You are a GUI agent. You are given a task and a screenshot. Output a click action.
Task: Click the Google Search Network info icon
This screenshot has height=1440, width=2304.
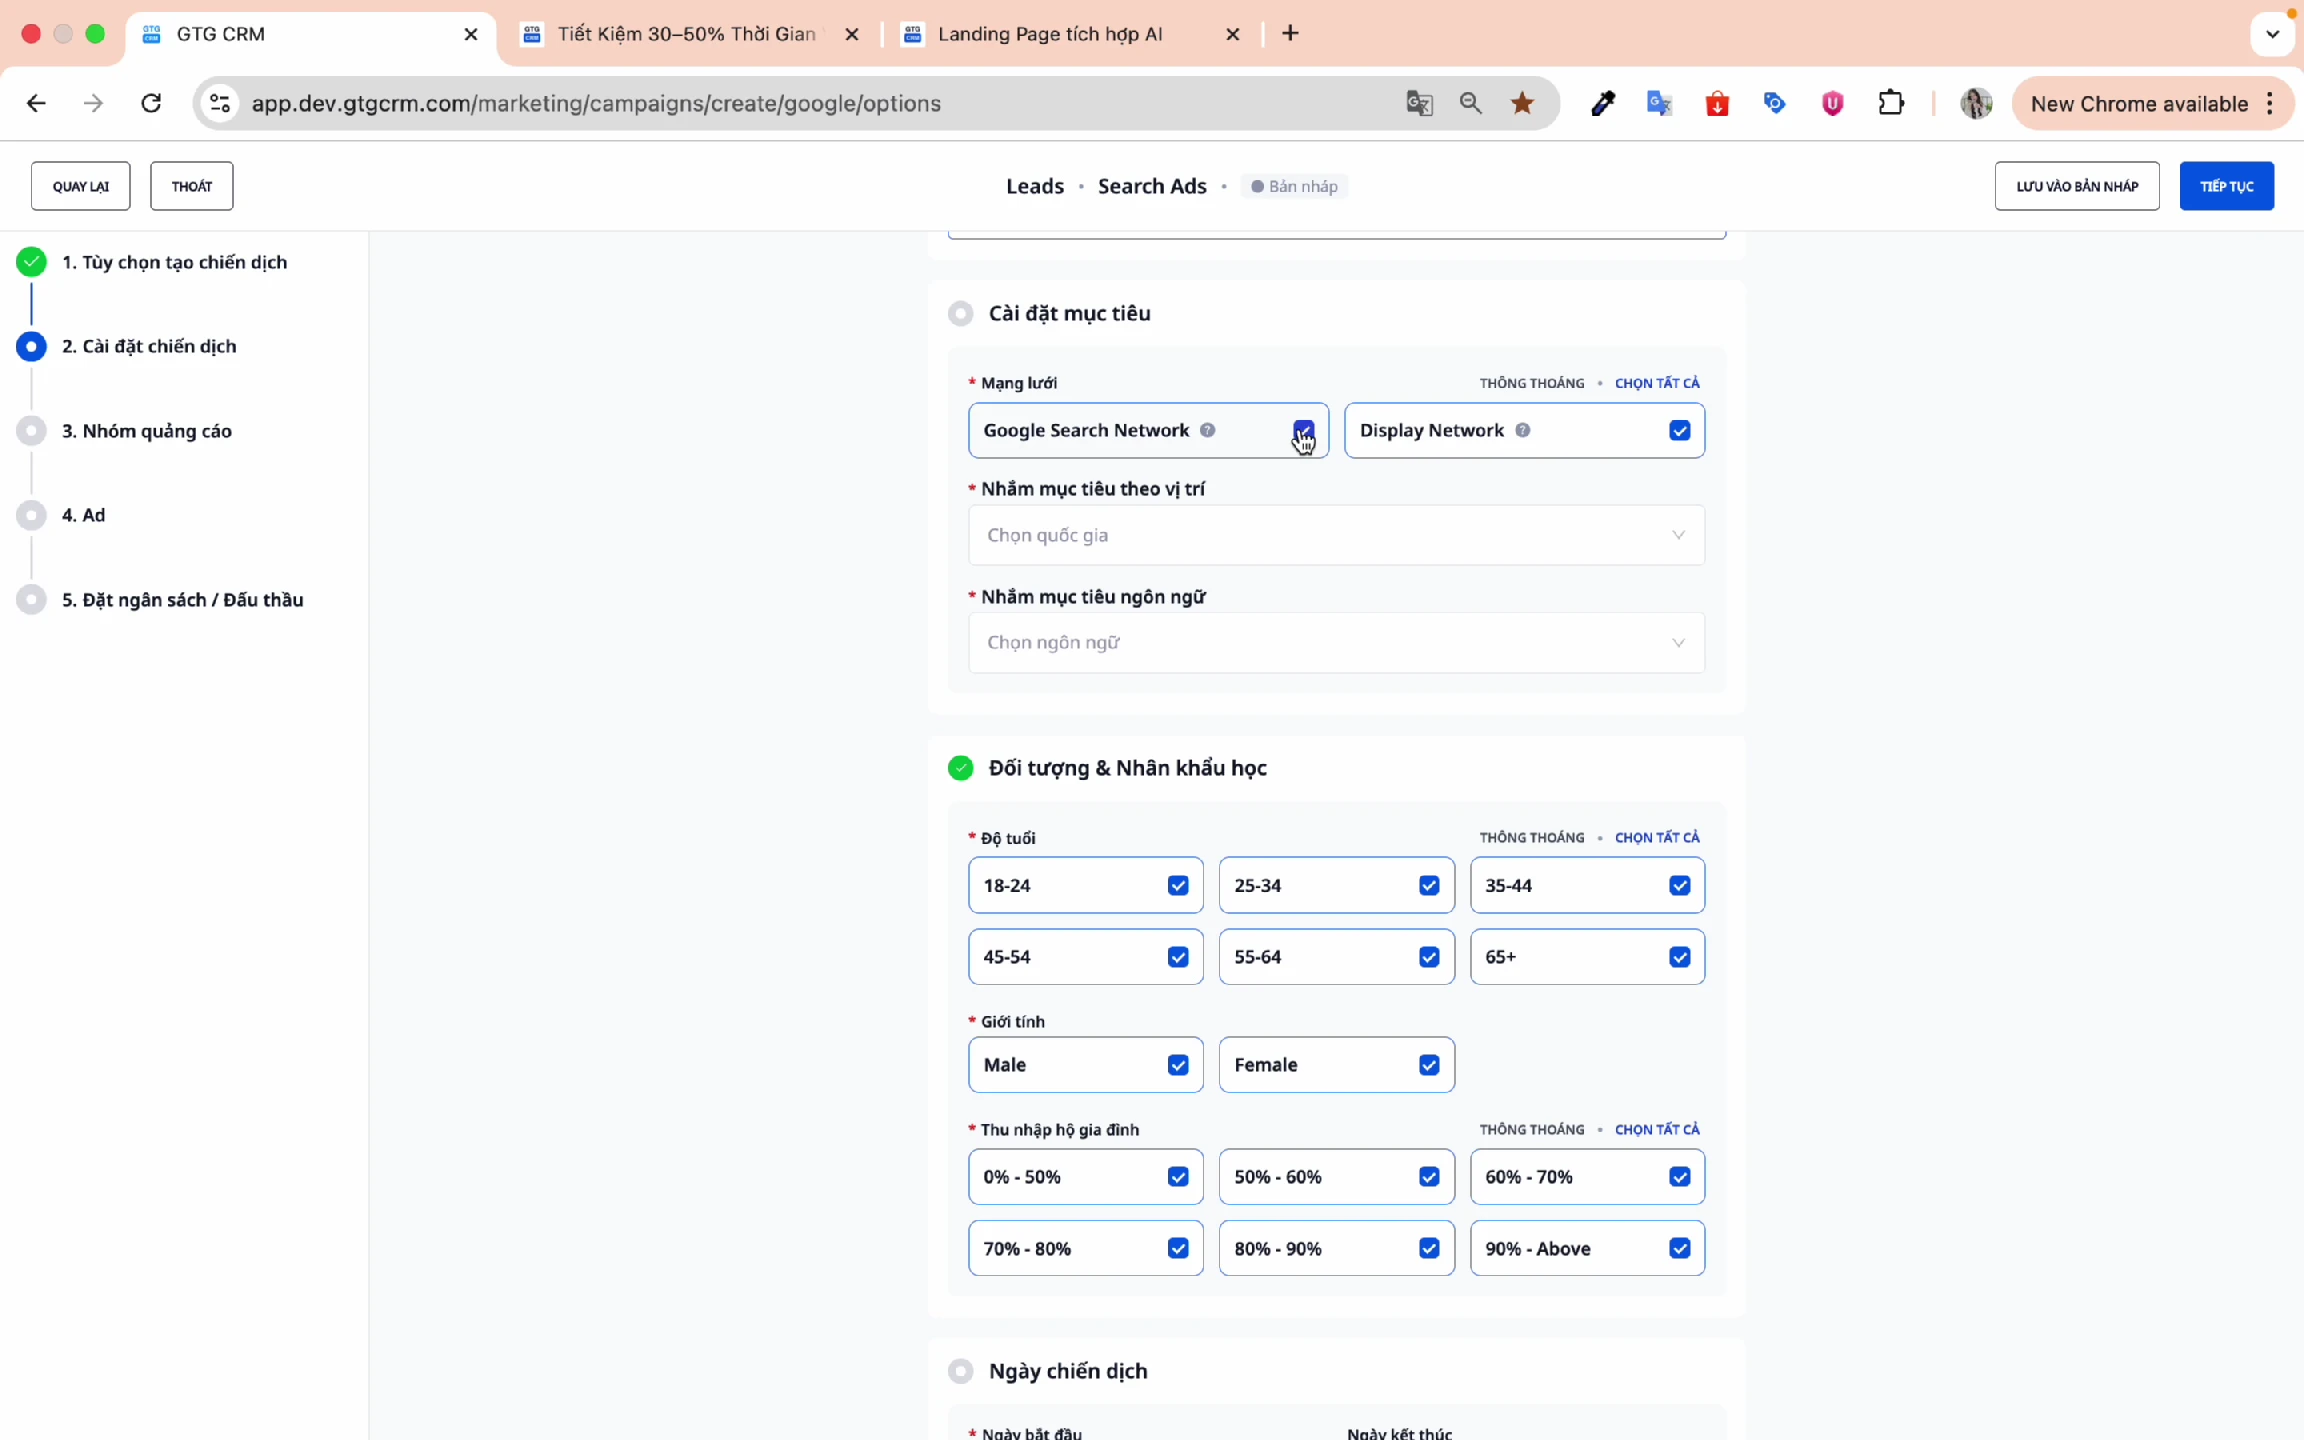(1207, 430)
